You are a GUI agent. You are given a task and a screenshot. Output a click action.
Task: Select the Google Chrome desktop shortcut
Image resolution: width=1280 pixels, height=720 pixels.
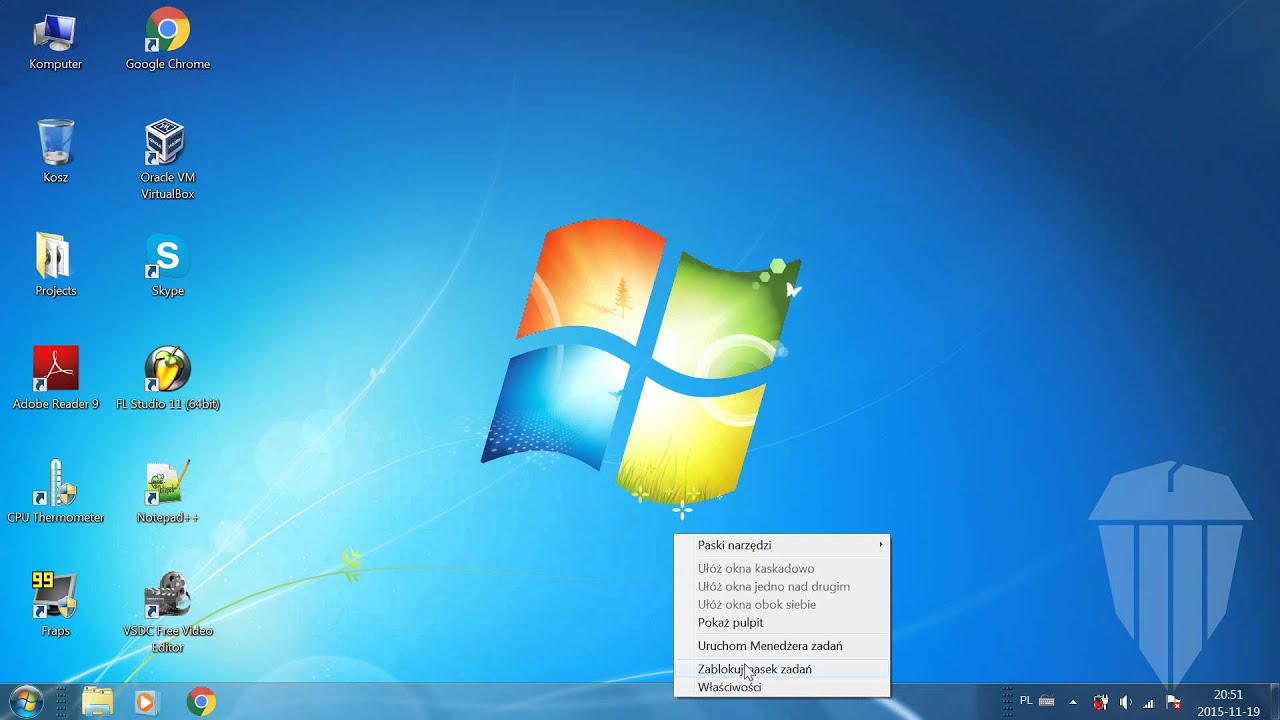point(167,40)
